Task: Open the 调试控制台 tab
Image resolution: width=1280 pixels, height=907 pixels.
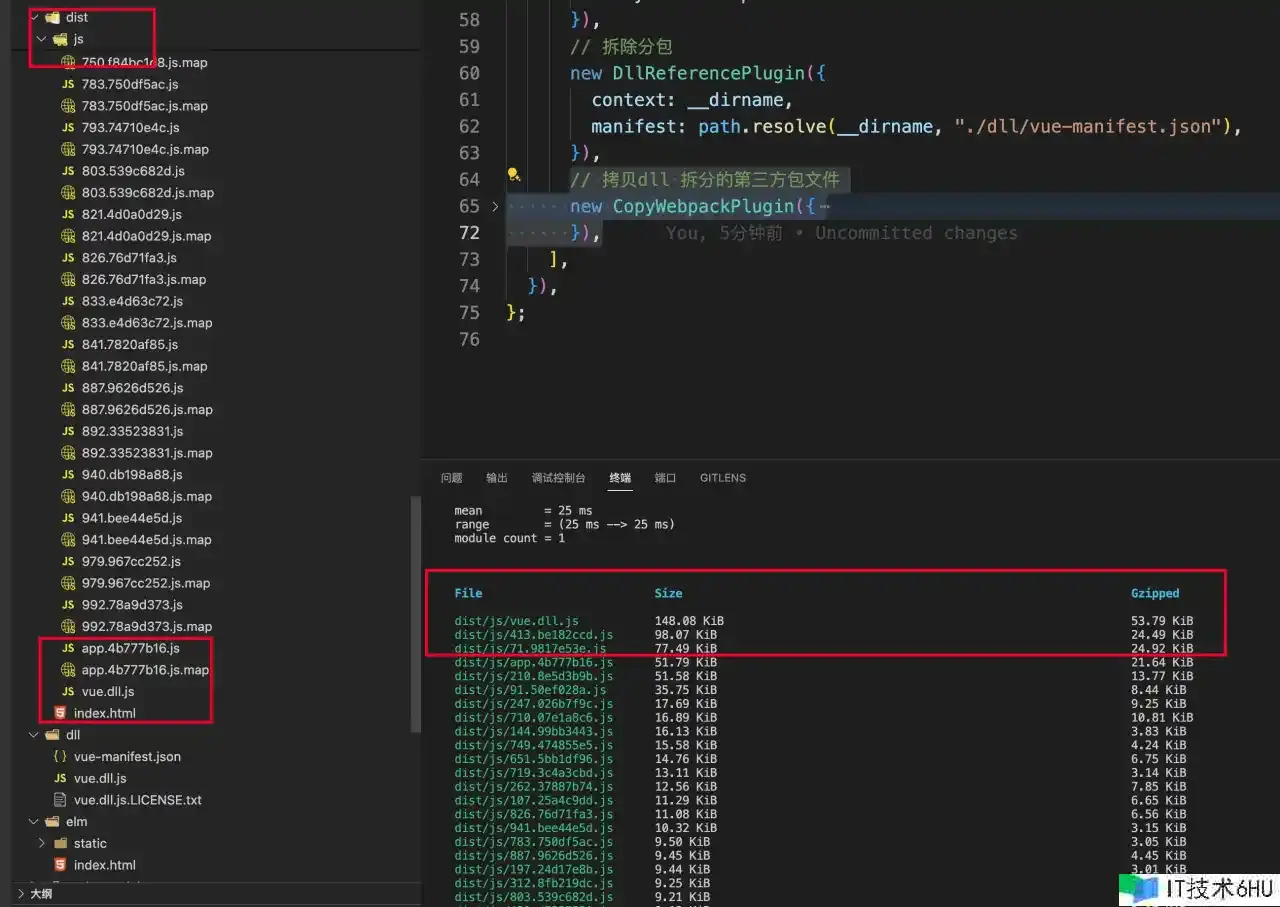Action: pyautogui.click(x=558, y=478)
